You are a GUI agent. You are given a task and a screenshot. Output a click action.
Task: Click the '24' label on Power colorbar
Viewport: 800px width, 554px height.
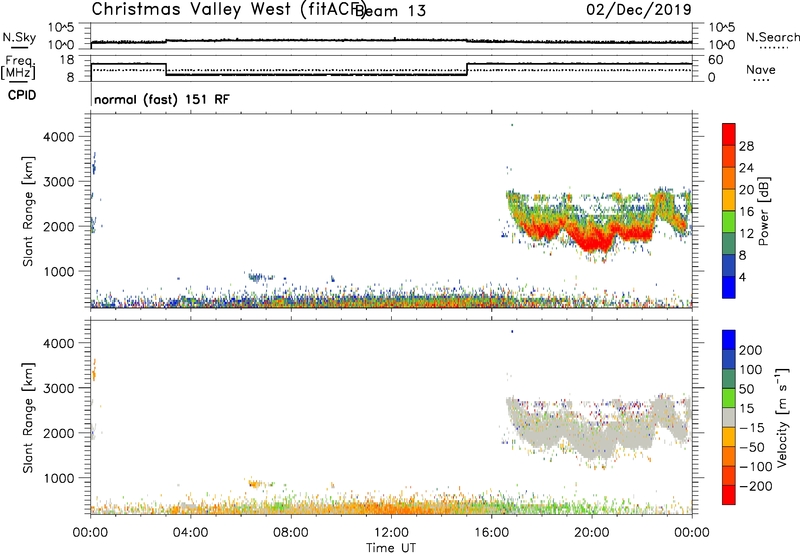coord(746,168)
